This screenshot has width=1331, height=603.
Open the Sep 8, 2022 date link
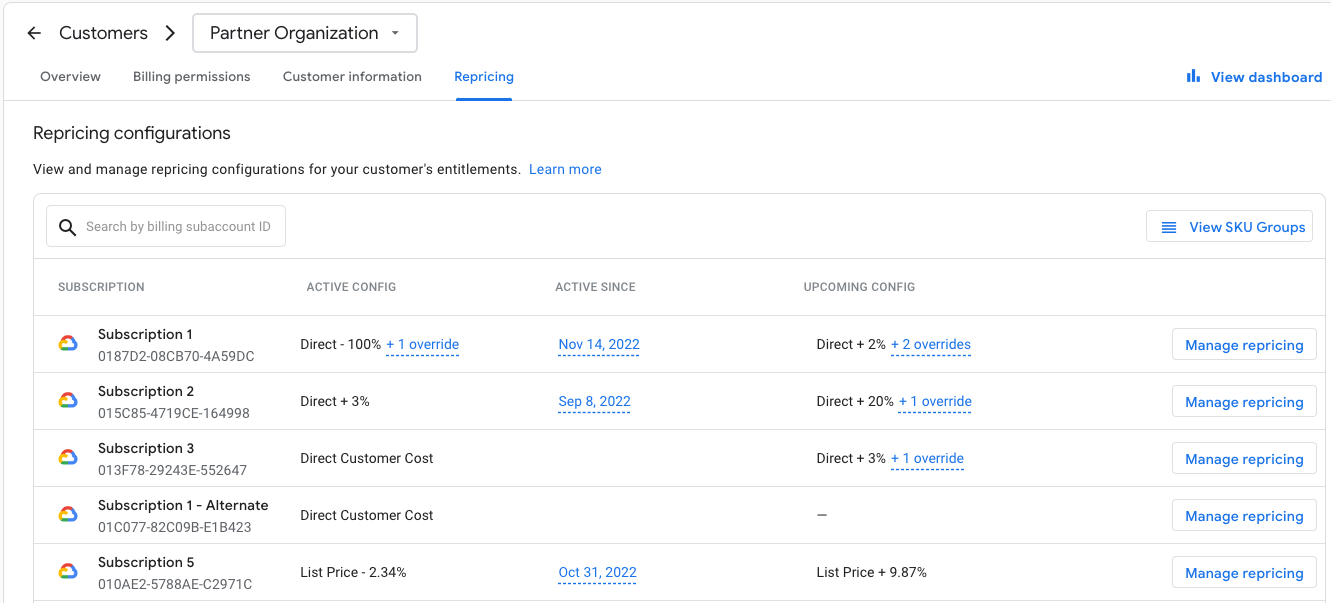594,401
